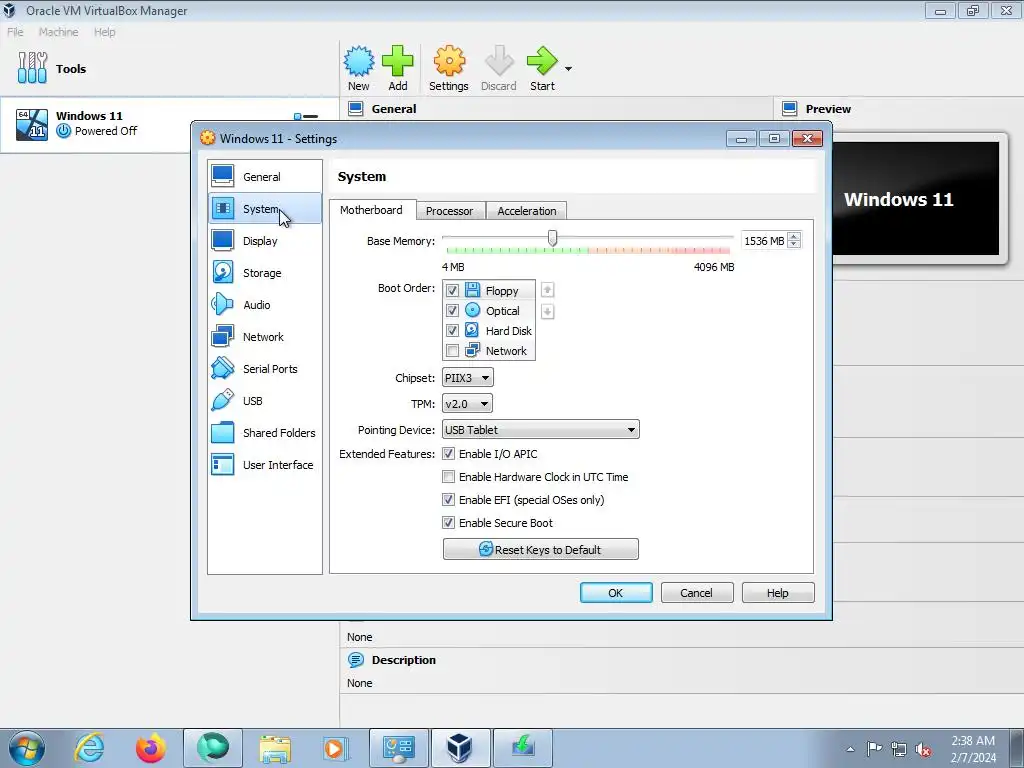Screen dimensions: 1024x768
Task: Select the System category icon
Action: 223,208
